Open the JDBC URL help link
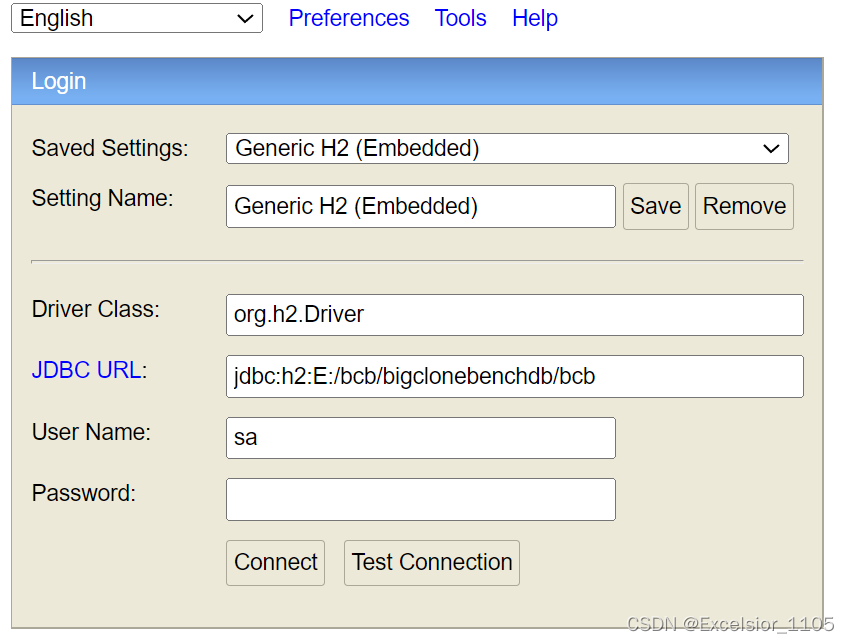This screenshot has height=643, width=850. pos(87,370)
